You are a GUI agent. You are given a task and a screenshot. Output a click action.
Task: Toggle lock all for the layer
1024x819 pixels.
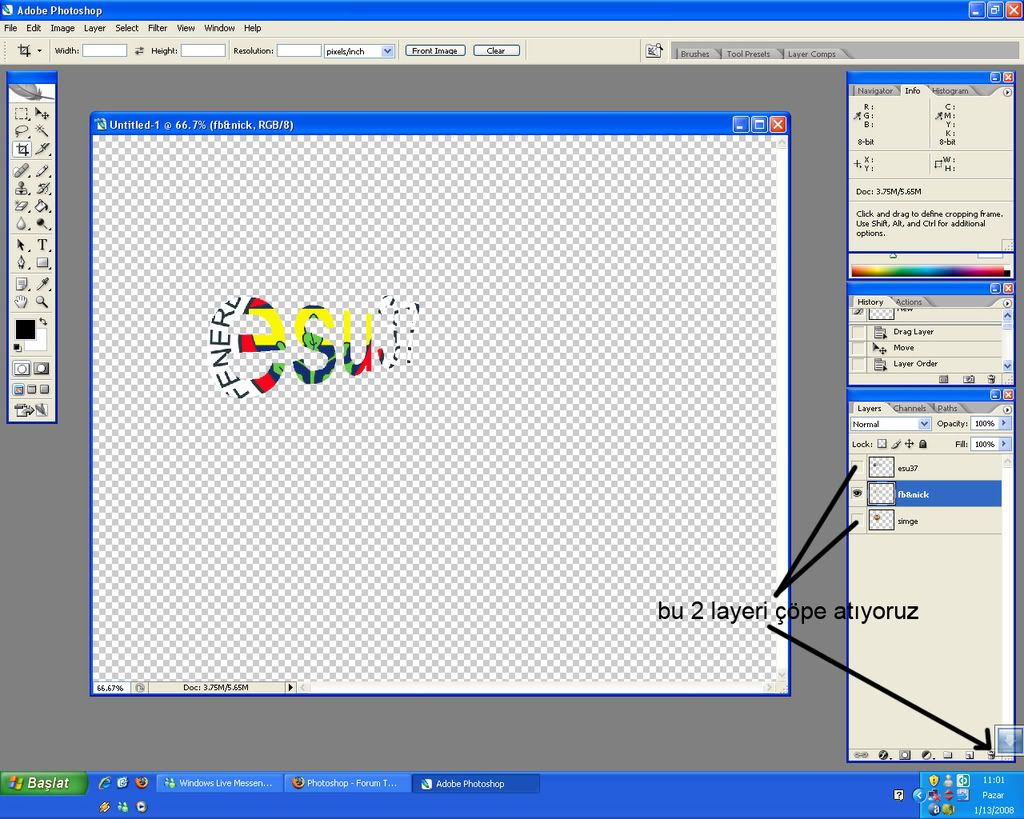coord(923,444)
